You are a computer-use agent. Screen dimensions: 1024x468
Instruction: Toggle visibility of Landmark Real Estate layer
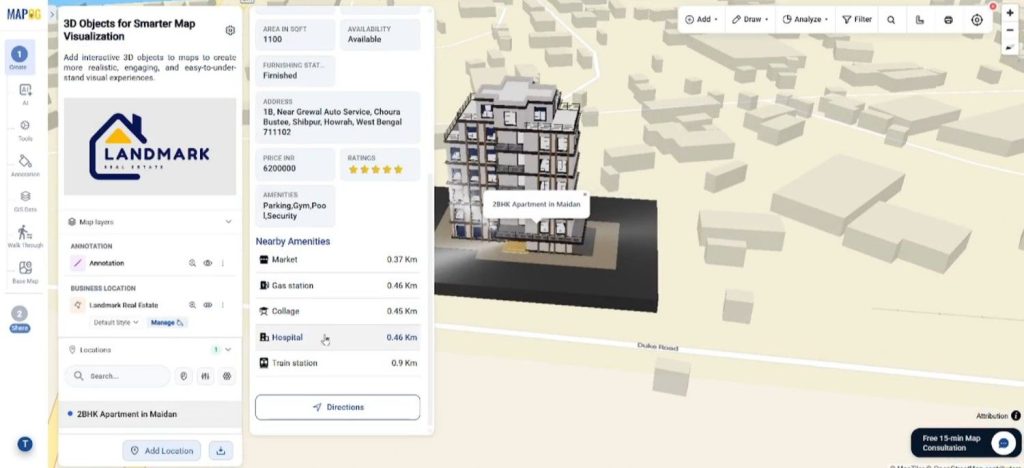[x=208, y=305]
